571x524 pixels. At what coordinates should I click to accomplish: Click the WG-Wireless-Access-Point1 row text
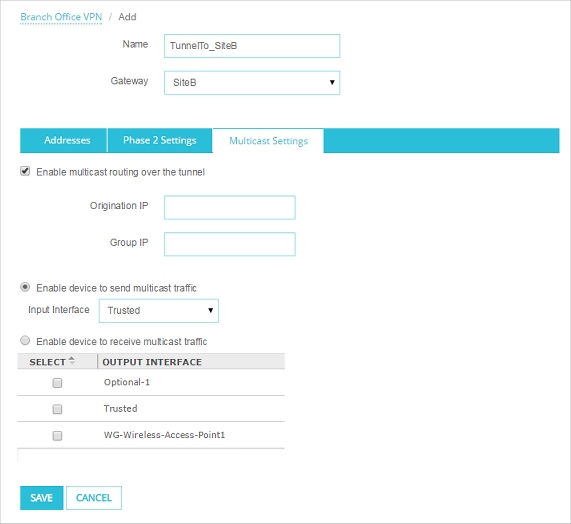[164, 435]
